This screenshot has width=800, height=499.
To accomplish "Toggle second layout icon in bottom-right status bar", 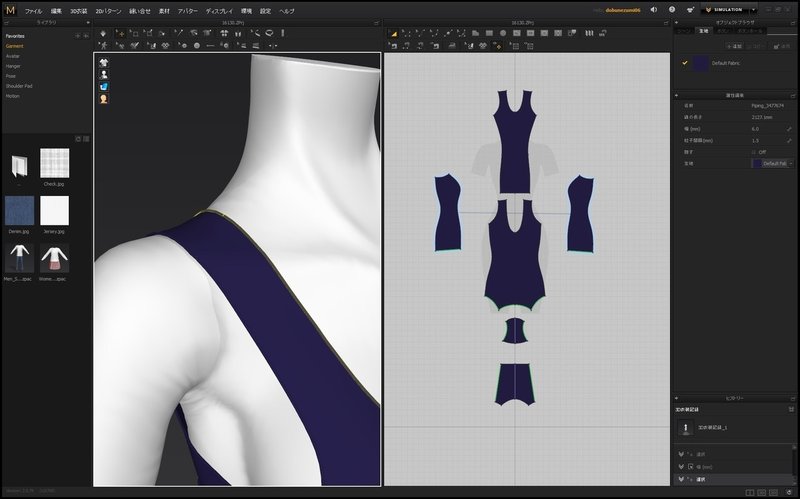I will tap(762, 493).
